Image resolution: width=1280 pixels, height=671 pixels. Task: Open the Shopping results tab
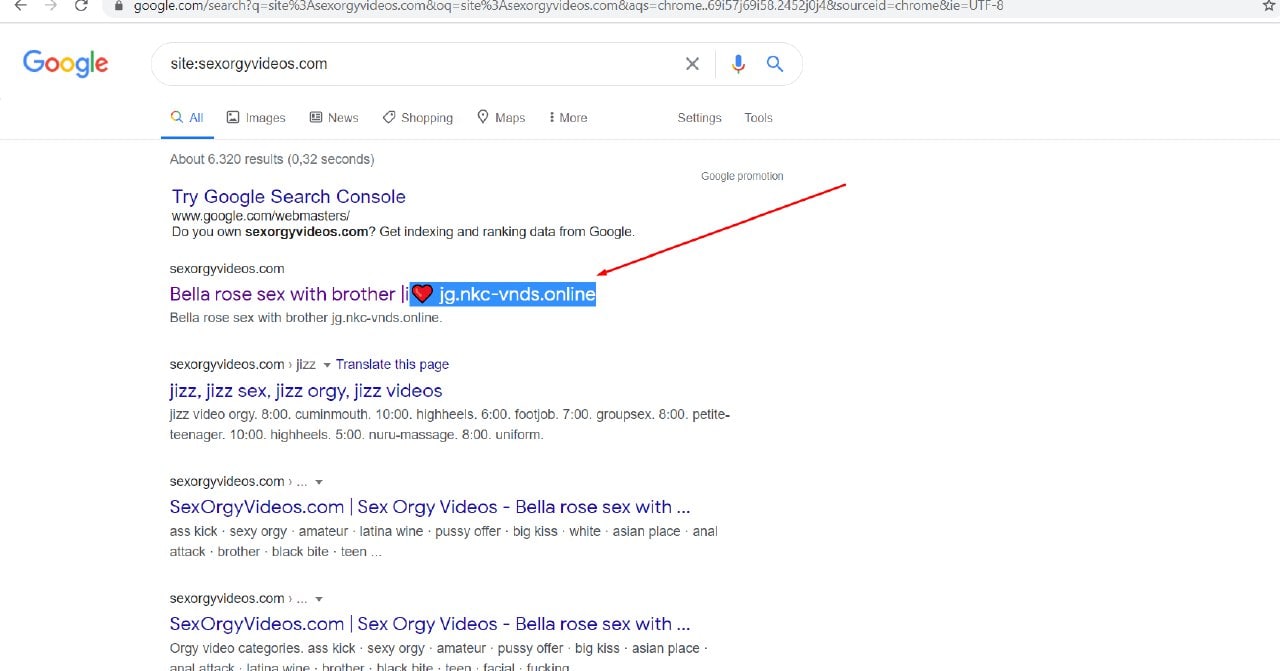pyautogui.click(x=418, y=117)
